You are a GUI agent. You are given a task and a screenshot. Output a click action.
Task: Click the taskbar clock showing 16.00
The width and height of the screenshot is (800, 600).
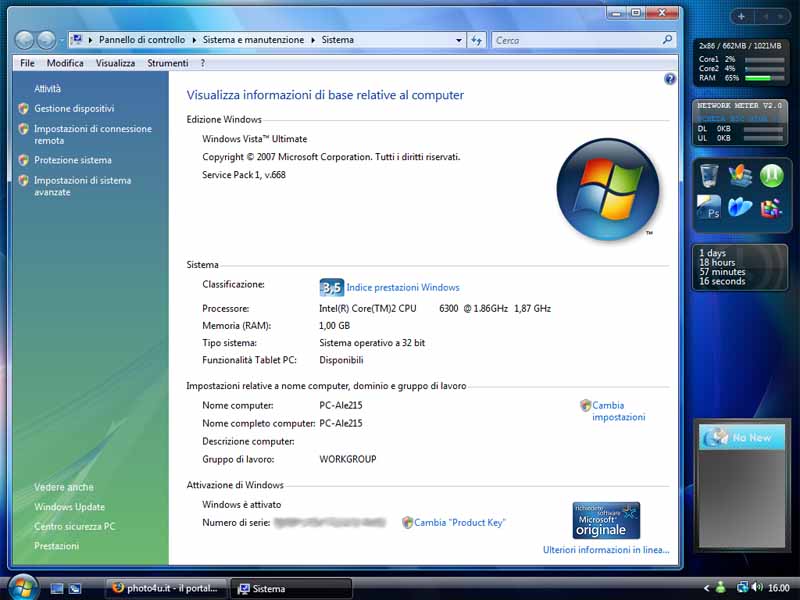tap(779, 588)
